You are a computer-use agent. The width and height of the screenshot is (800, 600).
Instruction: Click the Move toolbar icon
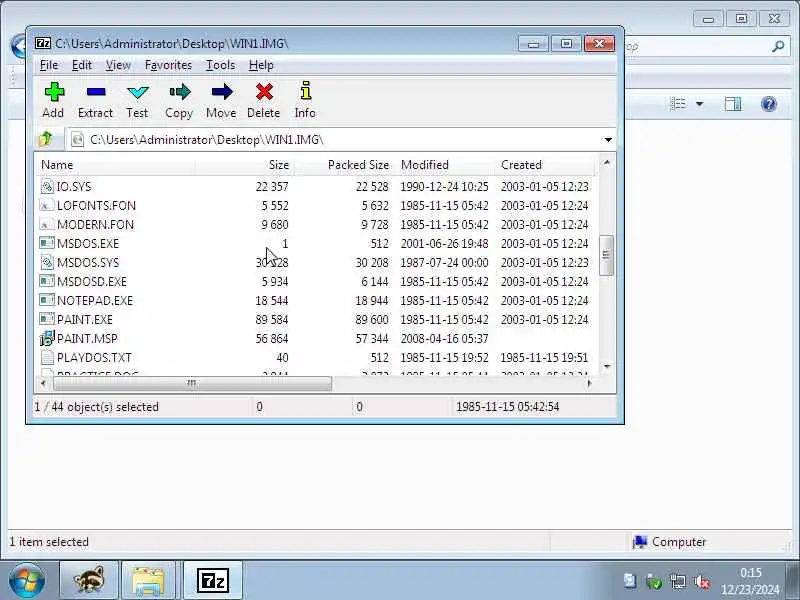(221, 92)
